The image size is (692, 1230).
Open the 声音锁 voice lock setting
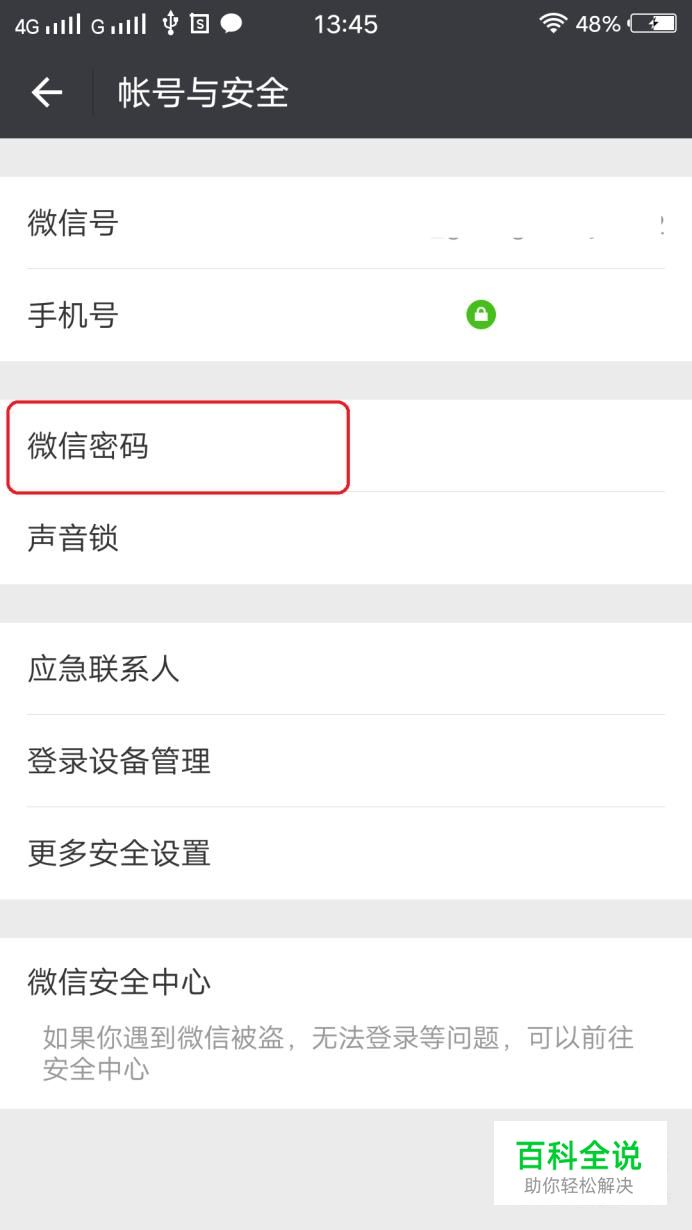346,538
